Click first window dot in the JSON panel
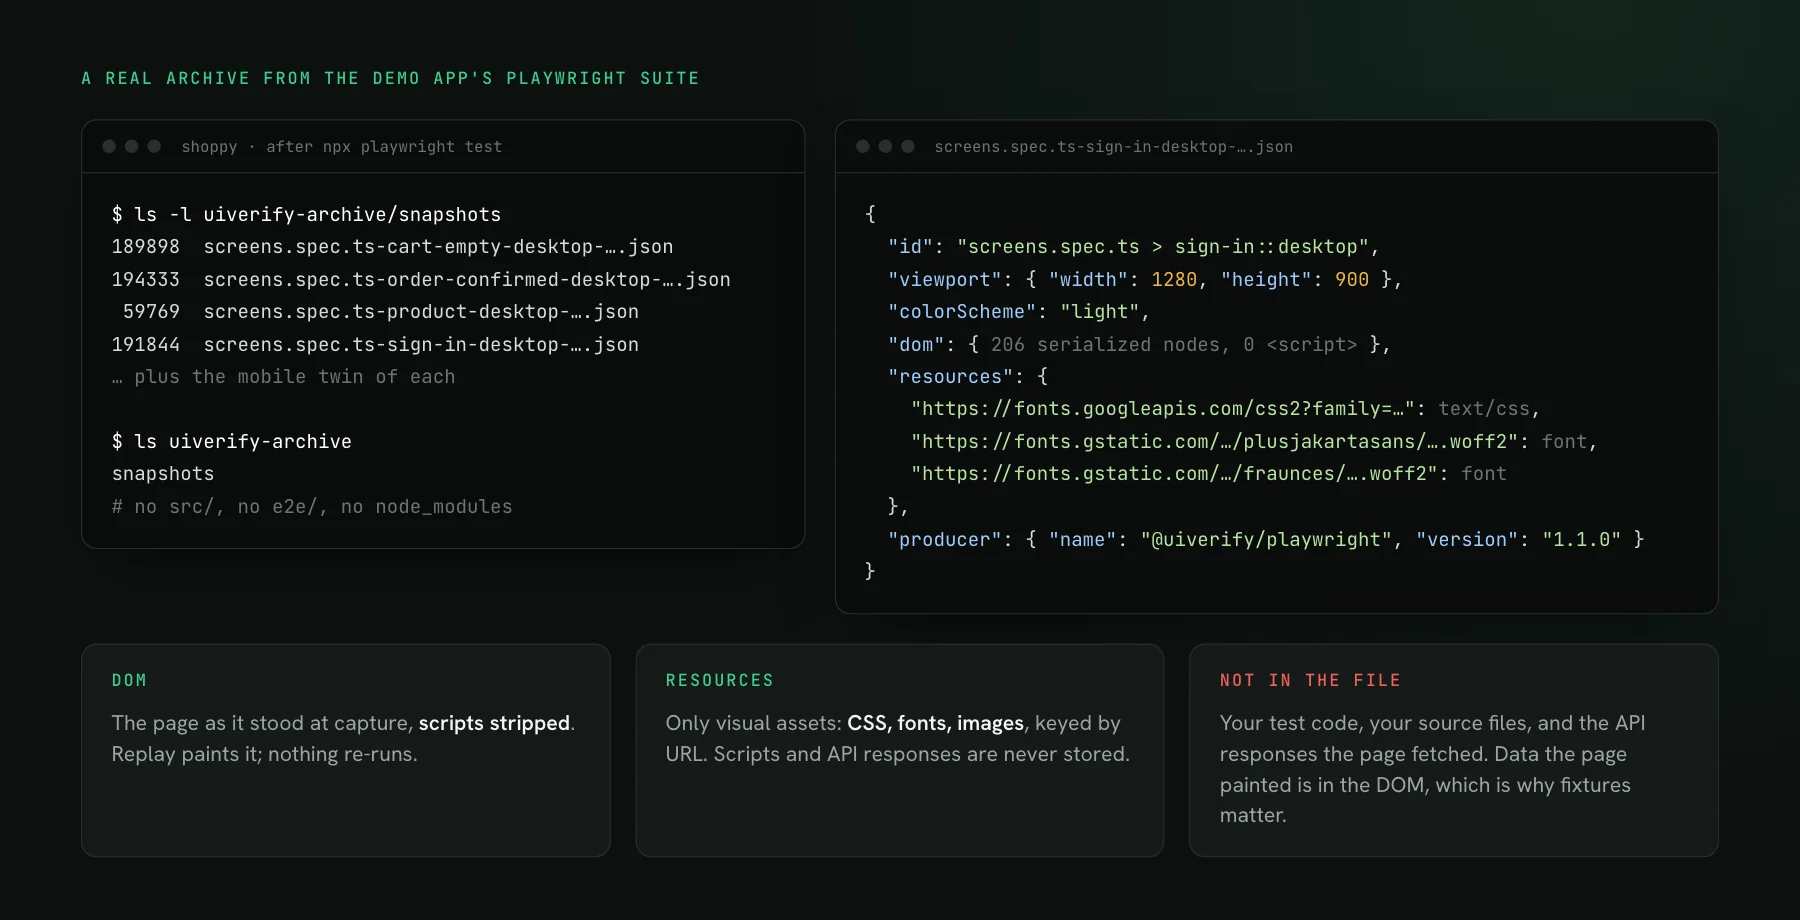The image size is (1800, 920). click(x=863, y=147)
